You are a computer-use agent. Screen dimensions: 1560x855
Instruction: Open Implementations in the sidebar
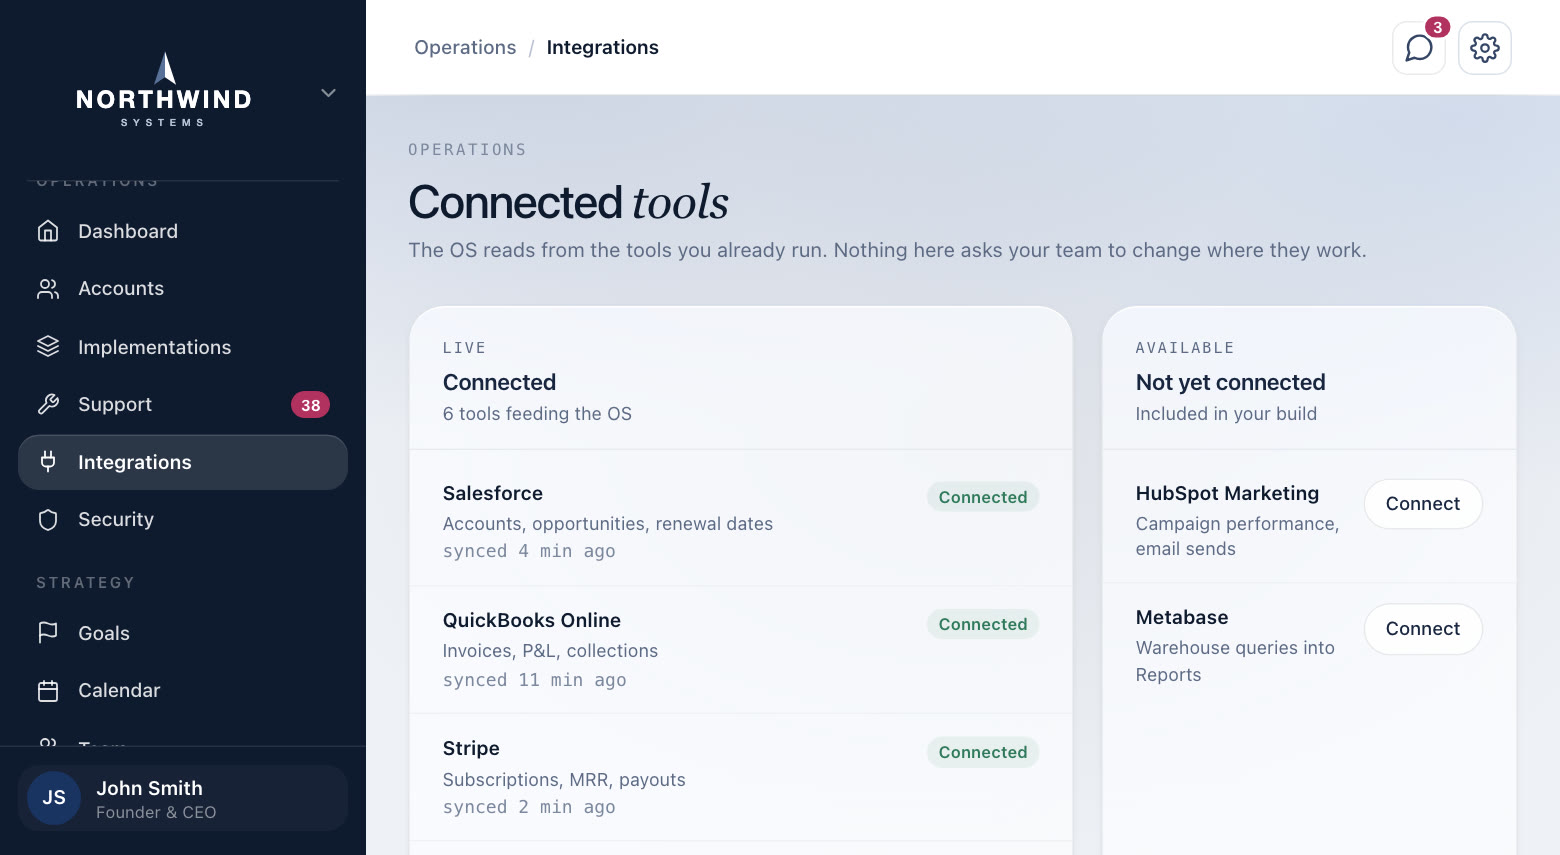(183, 347)
